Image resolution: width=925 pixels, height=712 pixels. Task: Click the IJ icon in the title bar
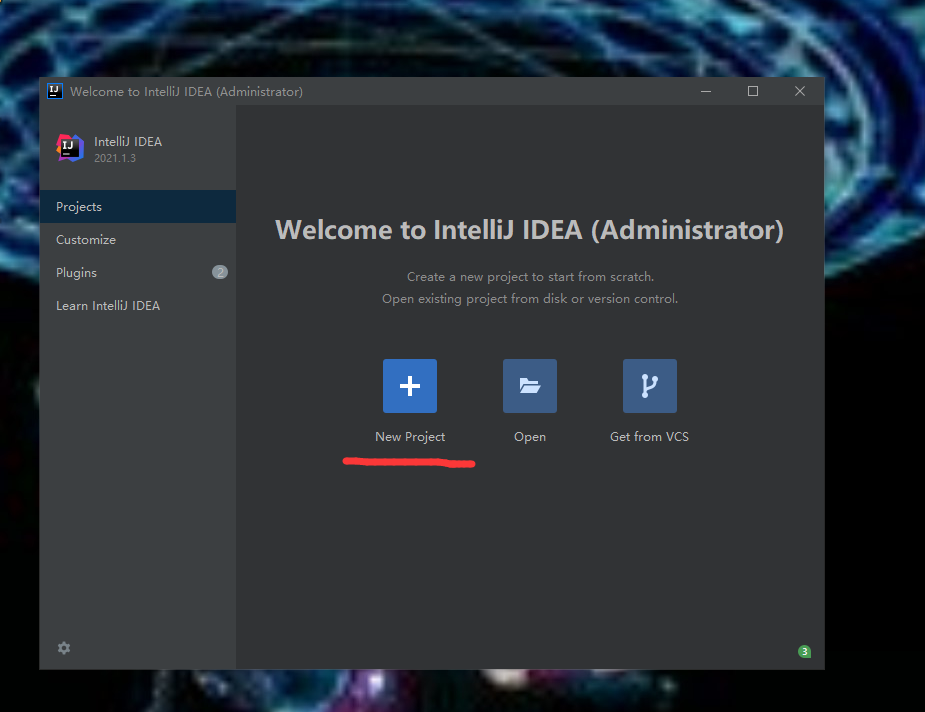point(55,91)
